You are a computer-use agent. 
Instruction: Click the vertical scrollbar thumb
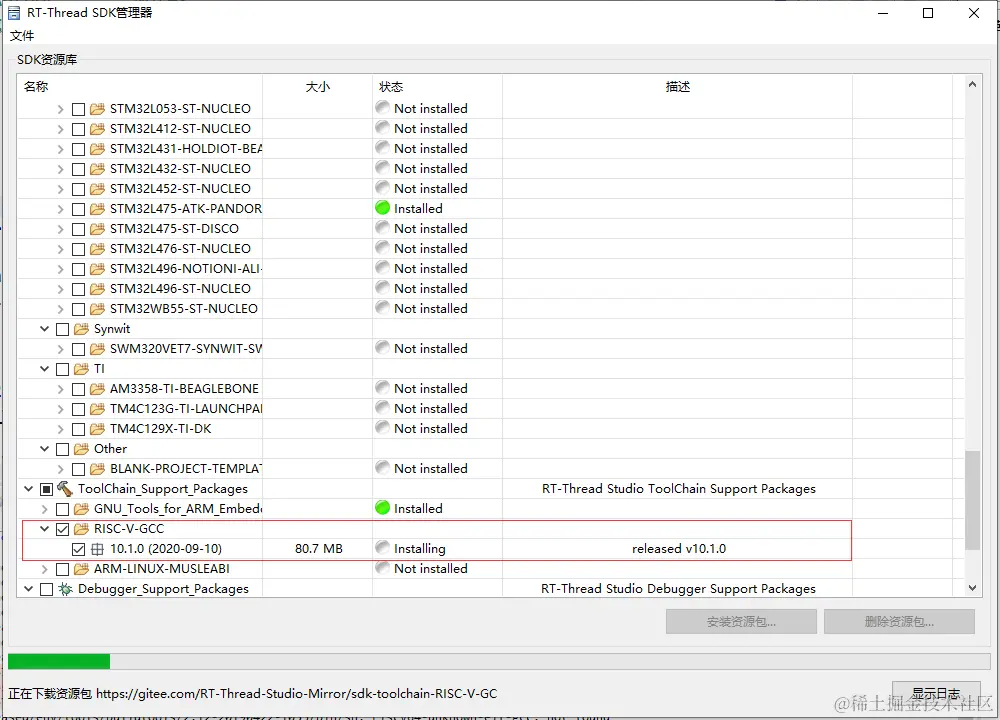[x=972, y=500]
